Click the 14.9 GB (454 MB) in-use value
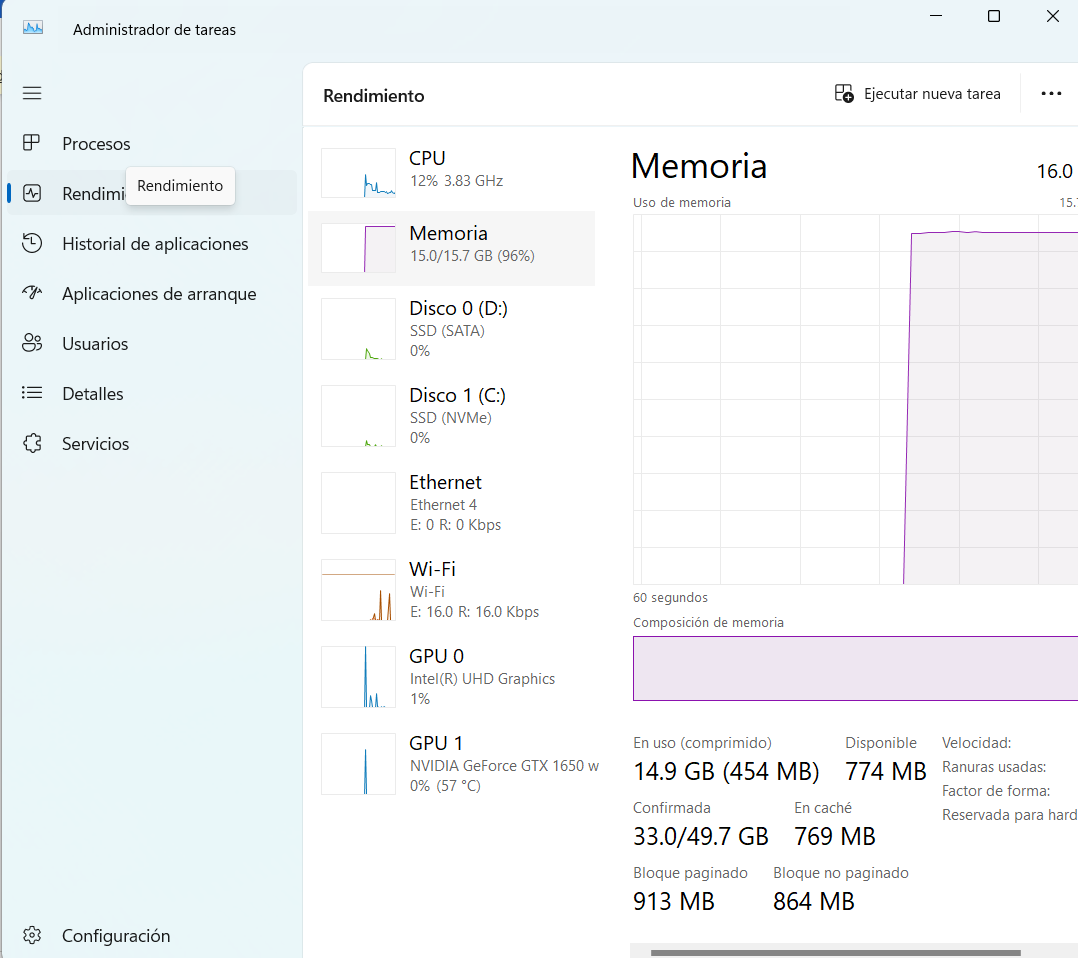Image resolution: width=1078 pixels, height=958 pixels. click(726, 772)
